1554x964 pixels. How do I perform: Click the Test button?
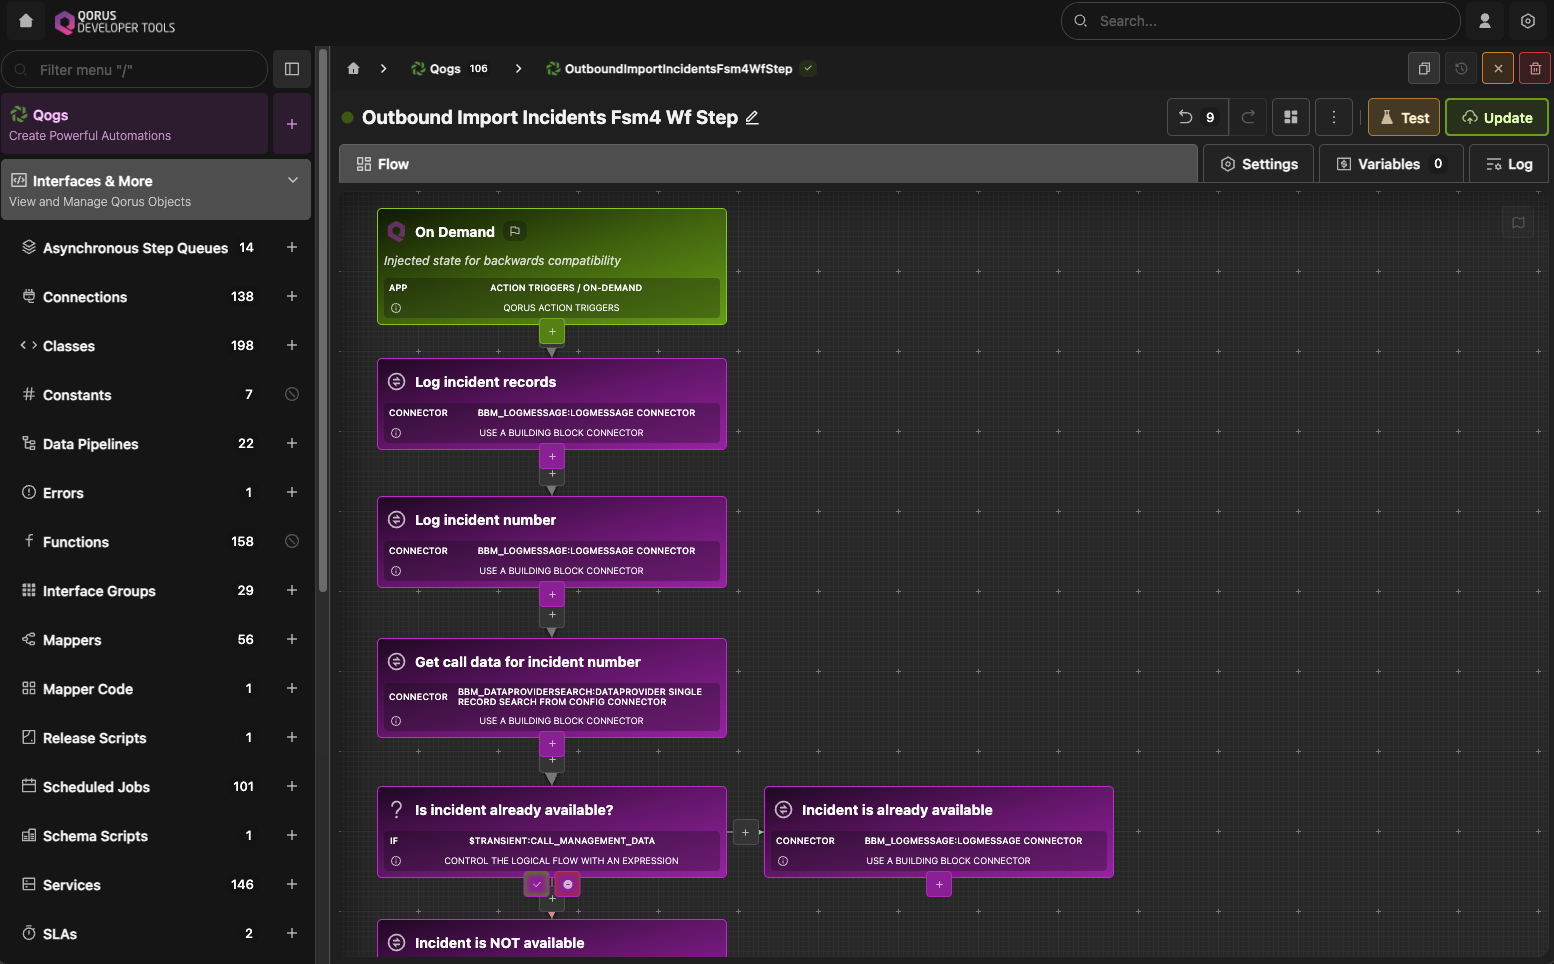(1403, 117)
